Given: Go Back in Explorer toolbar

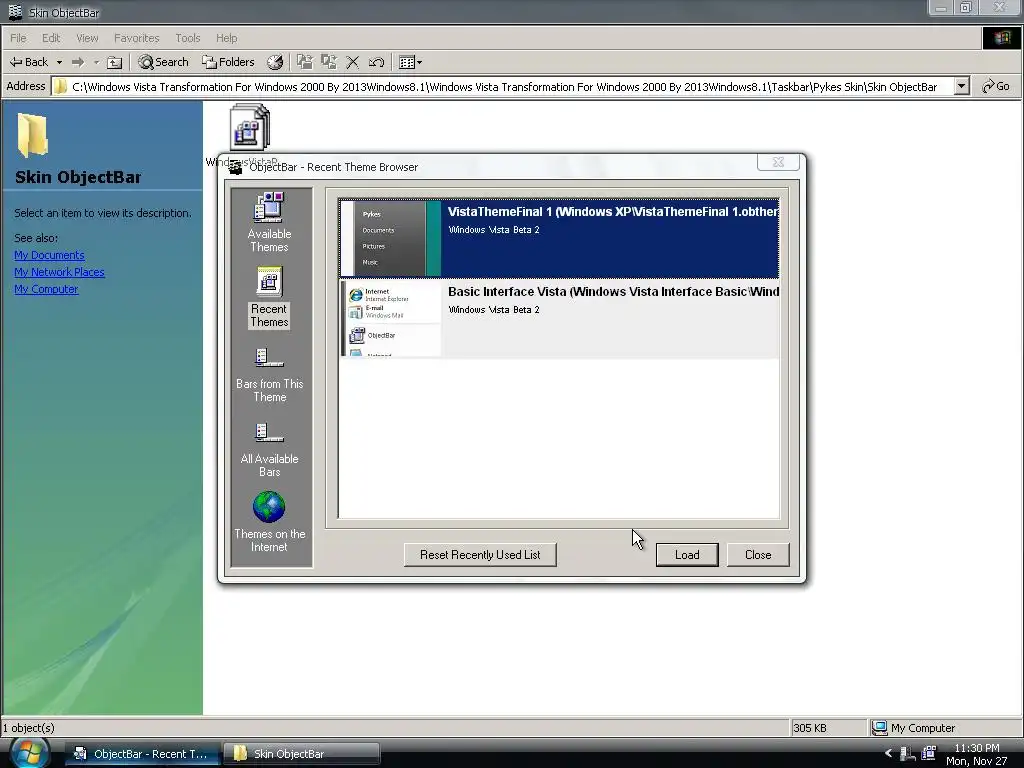Looking at the screenshot, I should point(29,62).
